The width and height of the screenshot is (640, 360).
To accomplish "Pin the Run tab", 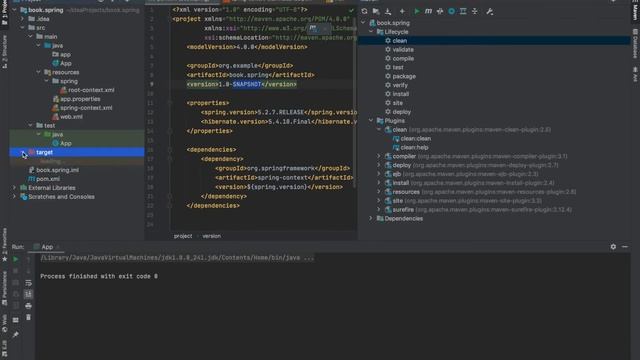I will 16,335.
